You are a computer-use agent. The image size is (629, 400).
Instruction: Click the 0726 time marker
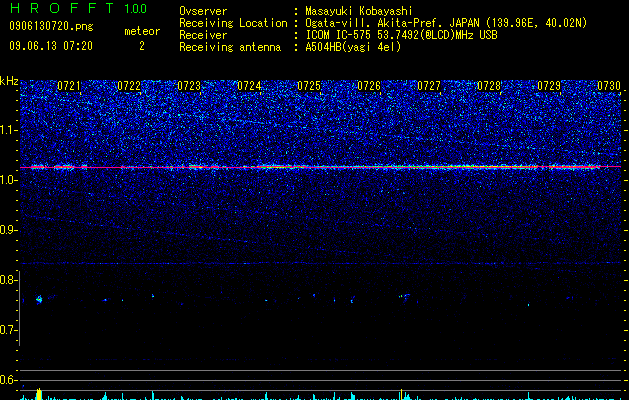click(369, 86)
